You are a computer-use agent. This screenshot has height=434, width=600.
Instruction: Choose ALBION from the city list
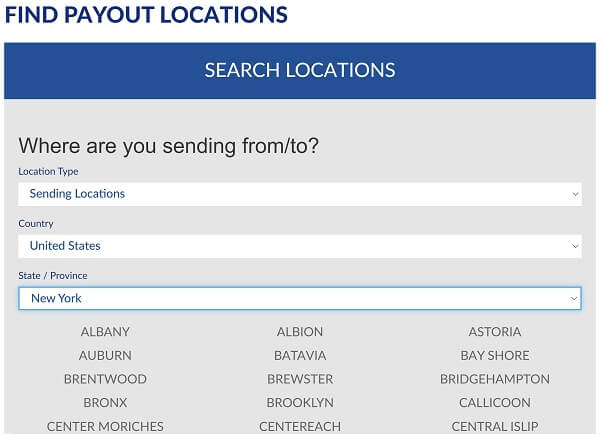pyautogui.click(x=300, y=332)
